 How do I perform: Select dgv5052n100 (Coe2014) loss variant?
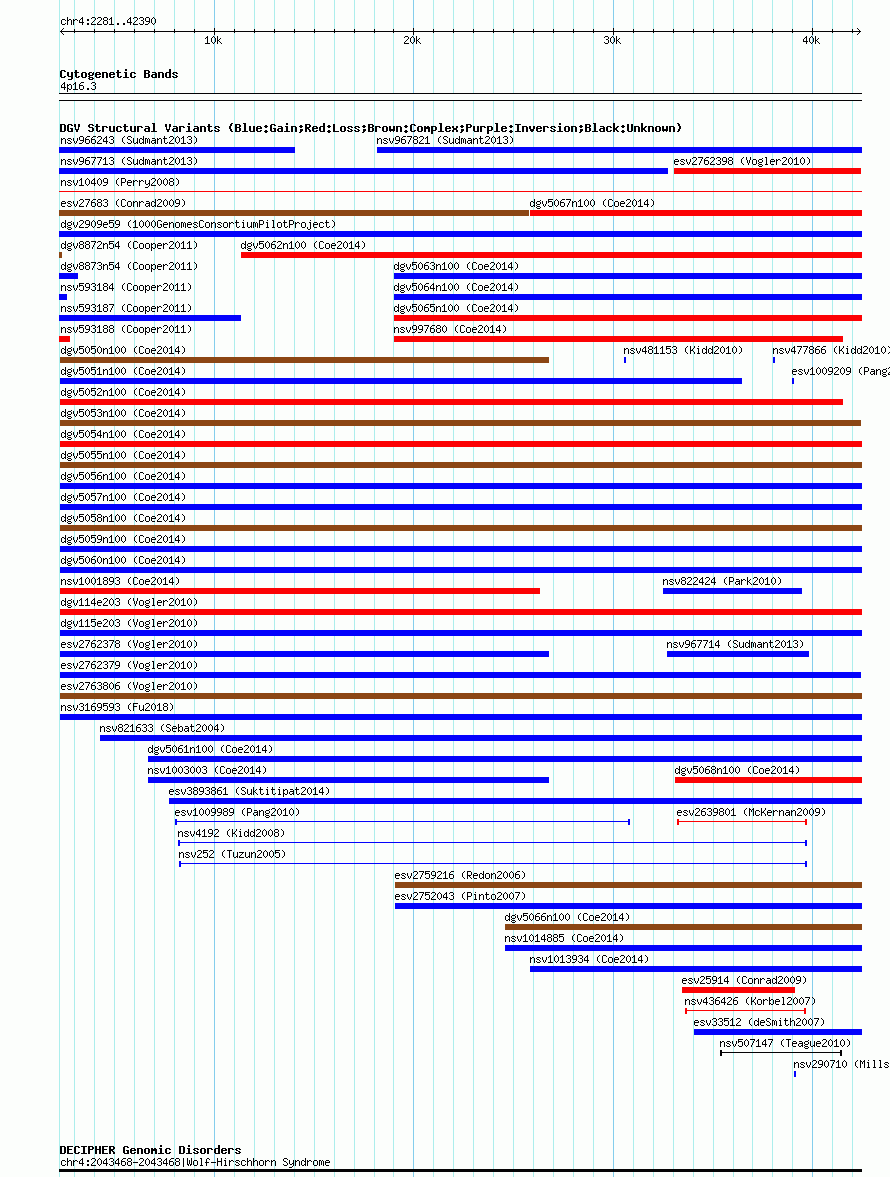point(451,402)
